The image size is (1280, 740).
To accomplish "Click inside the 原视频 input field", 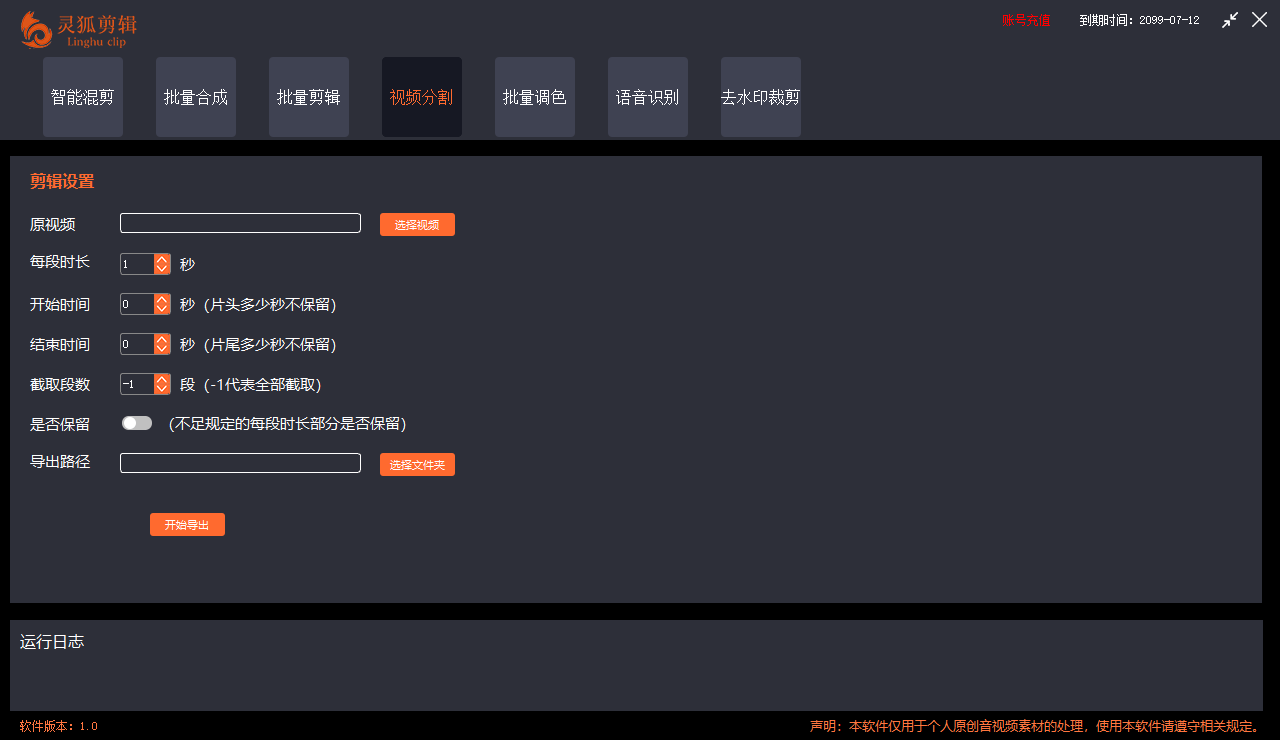I will pyautogui.click(x=240, y=222).
